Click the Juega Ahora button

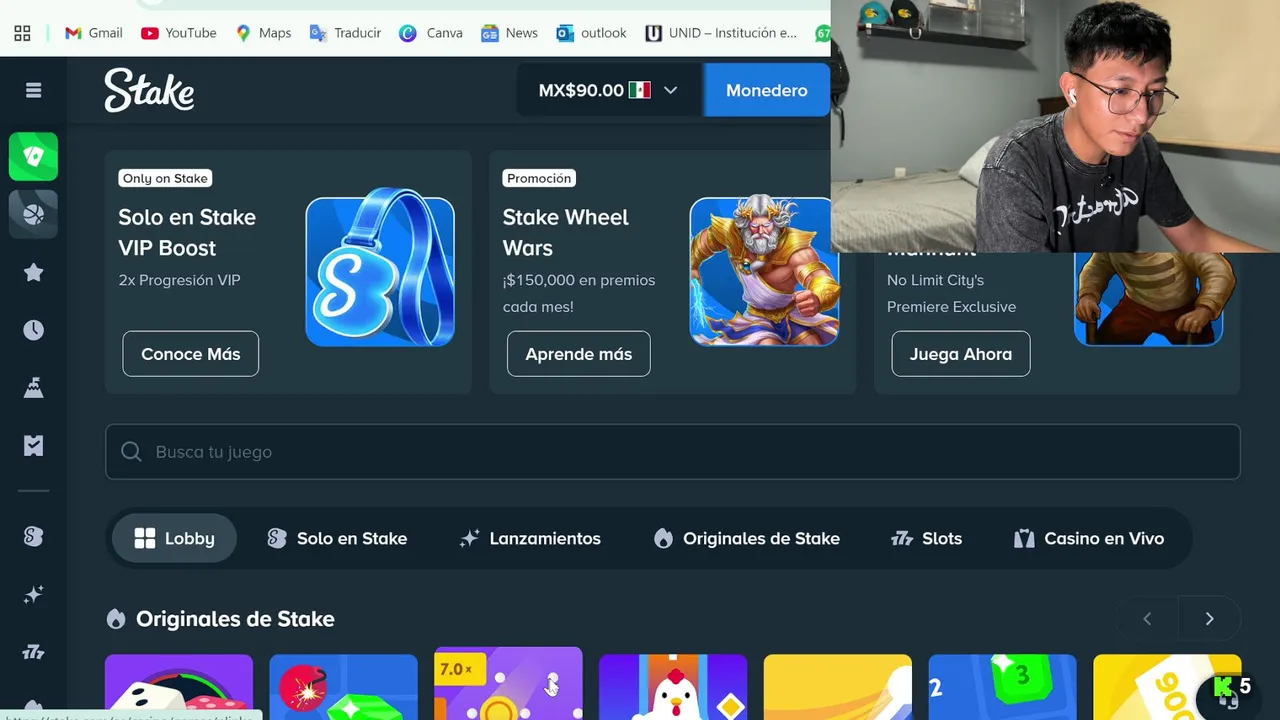[961, 354]
